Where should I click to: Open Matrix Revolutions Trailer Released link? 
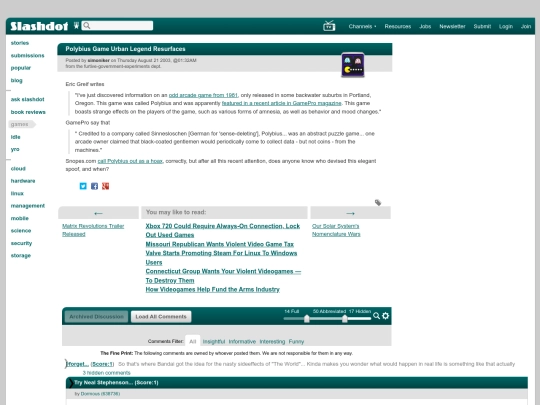pos(93,230)
